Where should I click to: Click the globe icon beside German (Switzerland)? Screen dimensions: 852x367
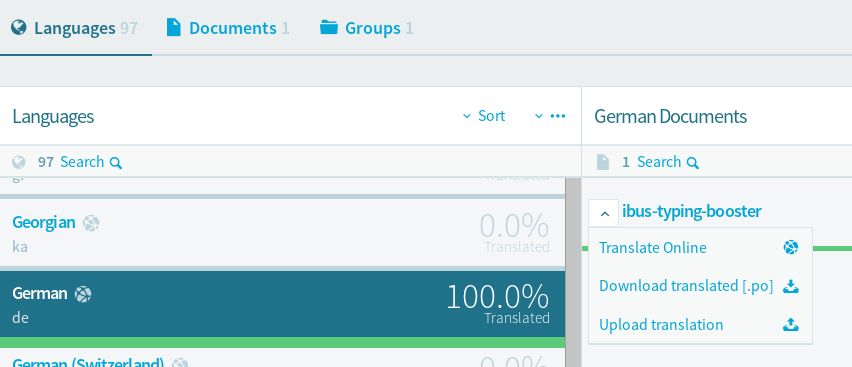click(x=180, y=363)
